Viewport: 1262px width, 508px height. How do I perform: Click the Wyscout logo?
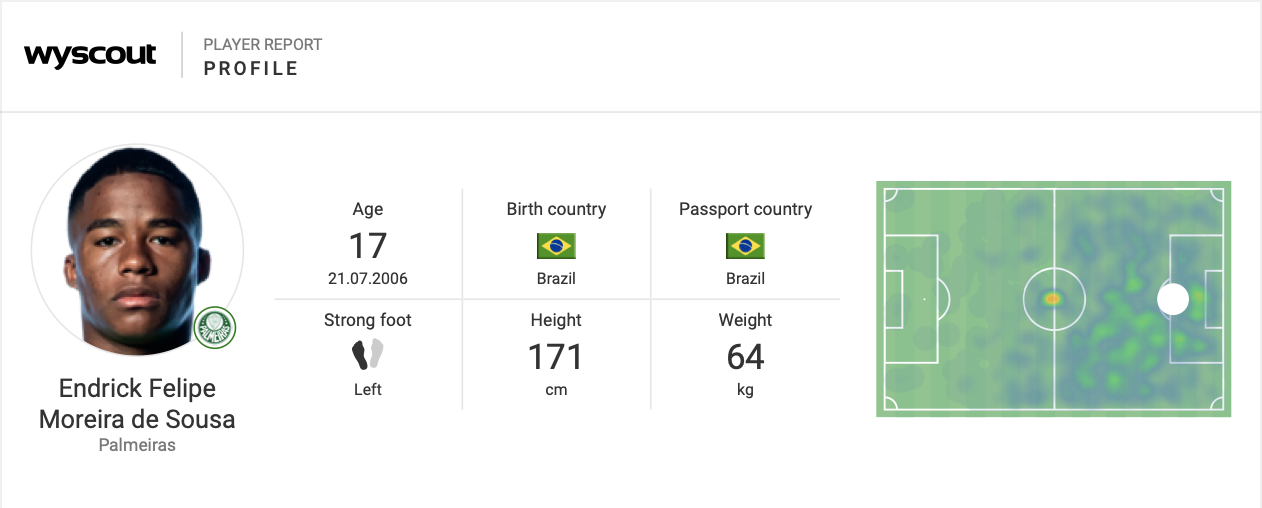[x=90, y=55]
